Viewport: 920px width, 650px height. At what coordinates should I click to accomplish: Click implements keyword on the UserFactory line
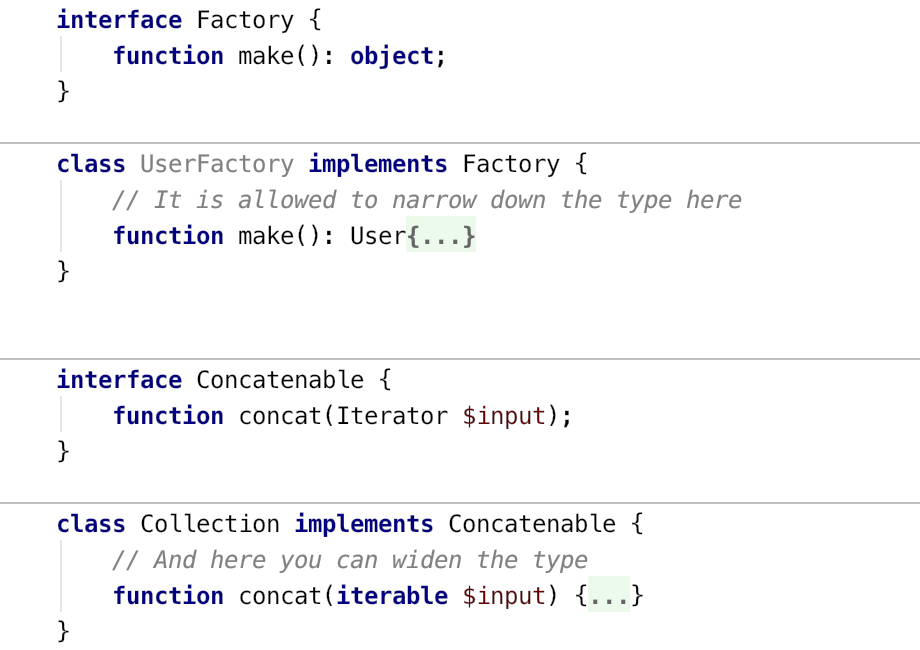point(378,164)
